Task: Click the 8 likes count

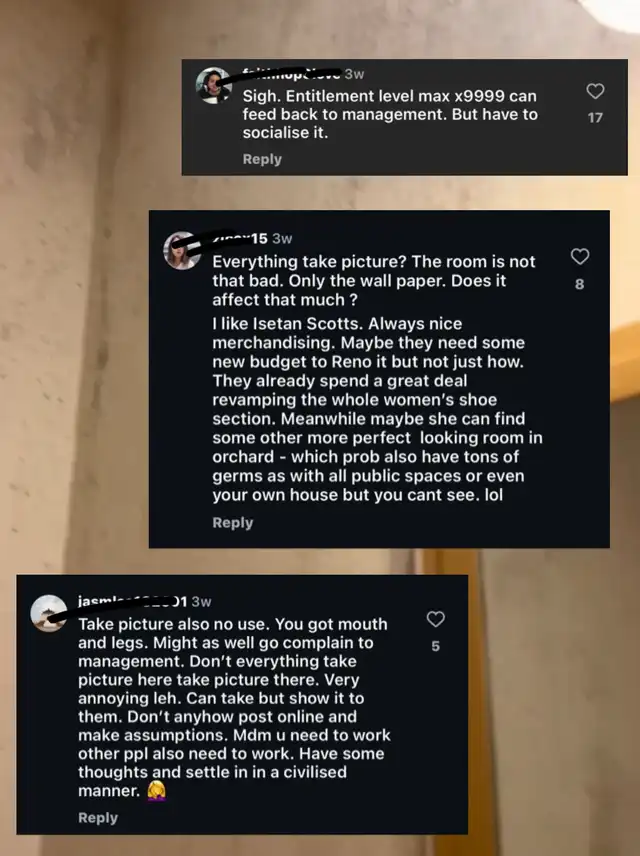Action: 579,283
